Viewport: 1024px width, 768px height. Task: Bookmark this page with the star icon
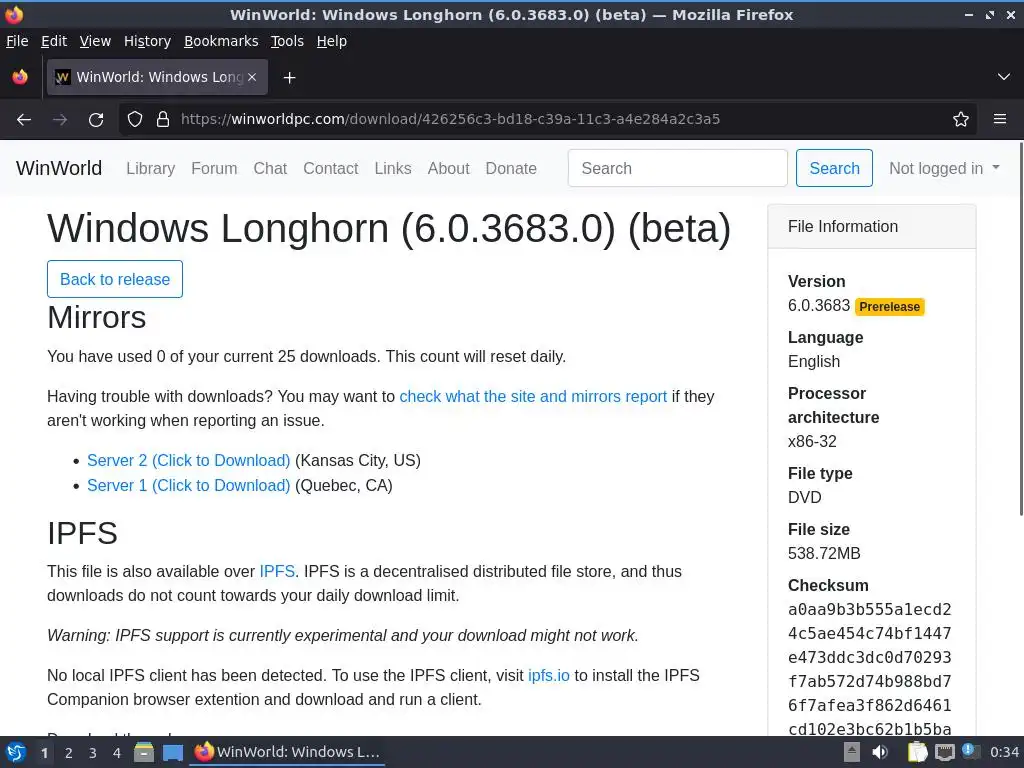(961, 120)
